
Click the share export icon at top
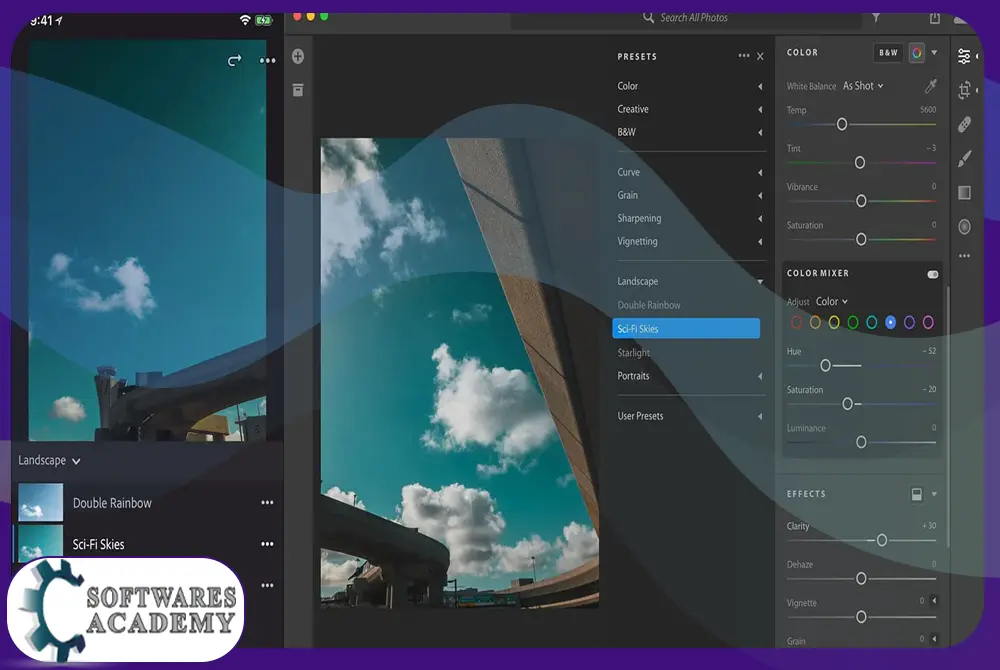click(934, 18)
